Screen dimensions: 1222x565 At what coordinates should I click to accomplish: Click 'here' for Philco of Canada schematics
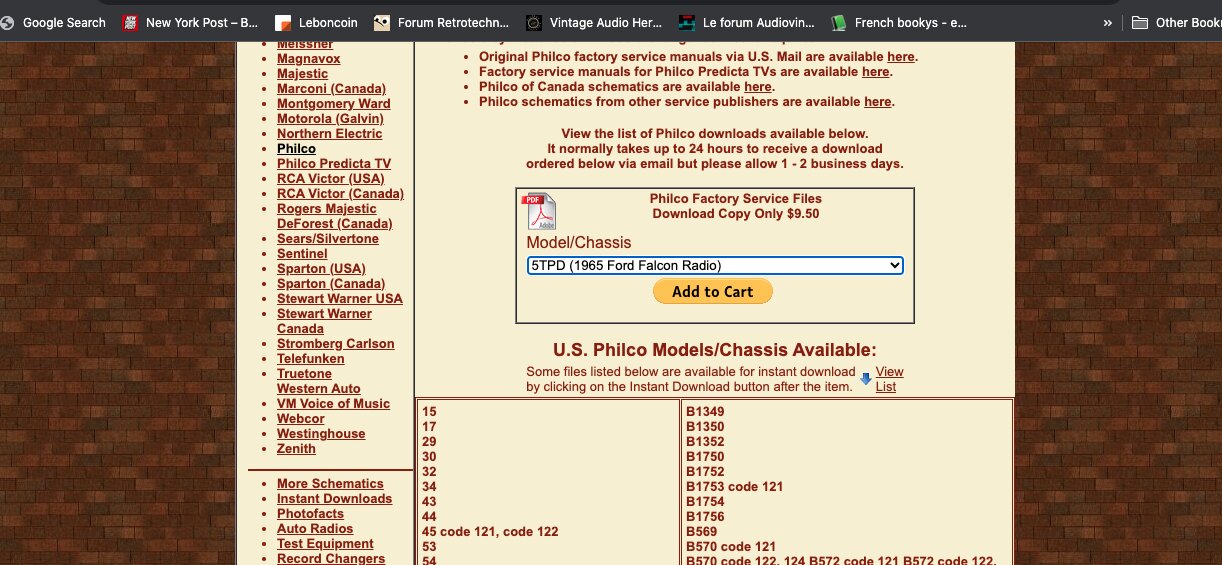pos(758,87)
